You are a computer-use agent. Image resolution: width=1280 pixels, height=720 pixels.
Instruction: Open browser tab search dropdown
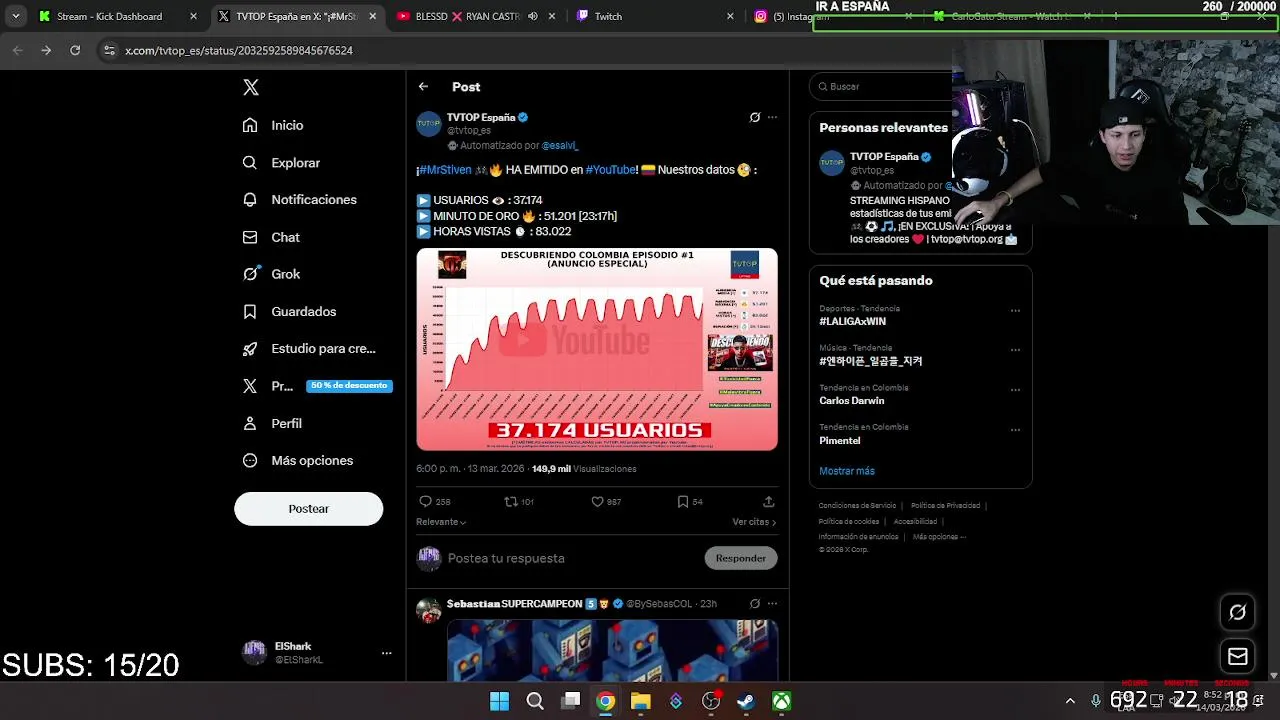pos(15,16)
